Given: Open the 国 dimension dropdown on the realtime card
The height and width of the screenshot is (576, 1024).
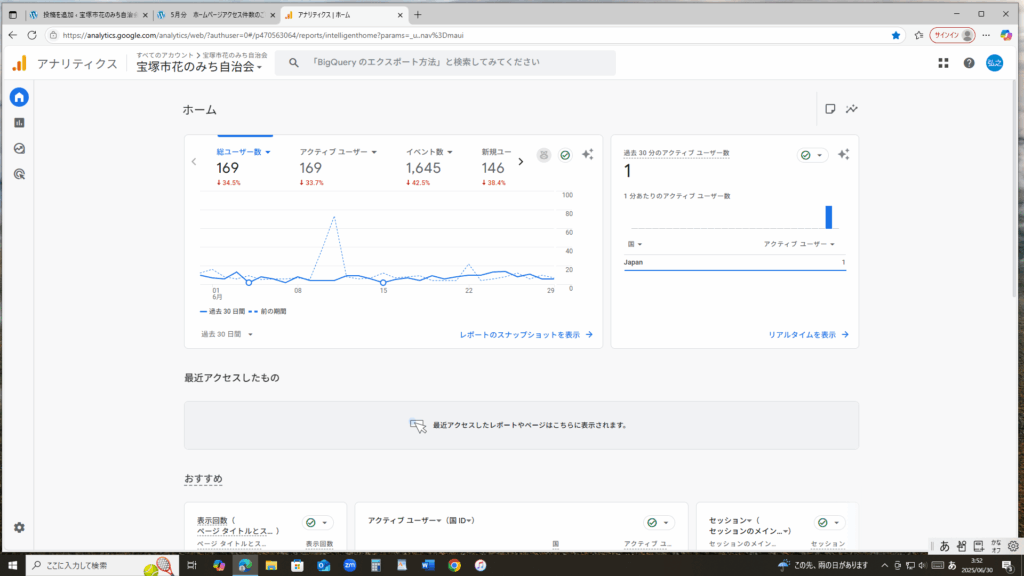Looking at the screenshot, I should [x=634, y=244].
